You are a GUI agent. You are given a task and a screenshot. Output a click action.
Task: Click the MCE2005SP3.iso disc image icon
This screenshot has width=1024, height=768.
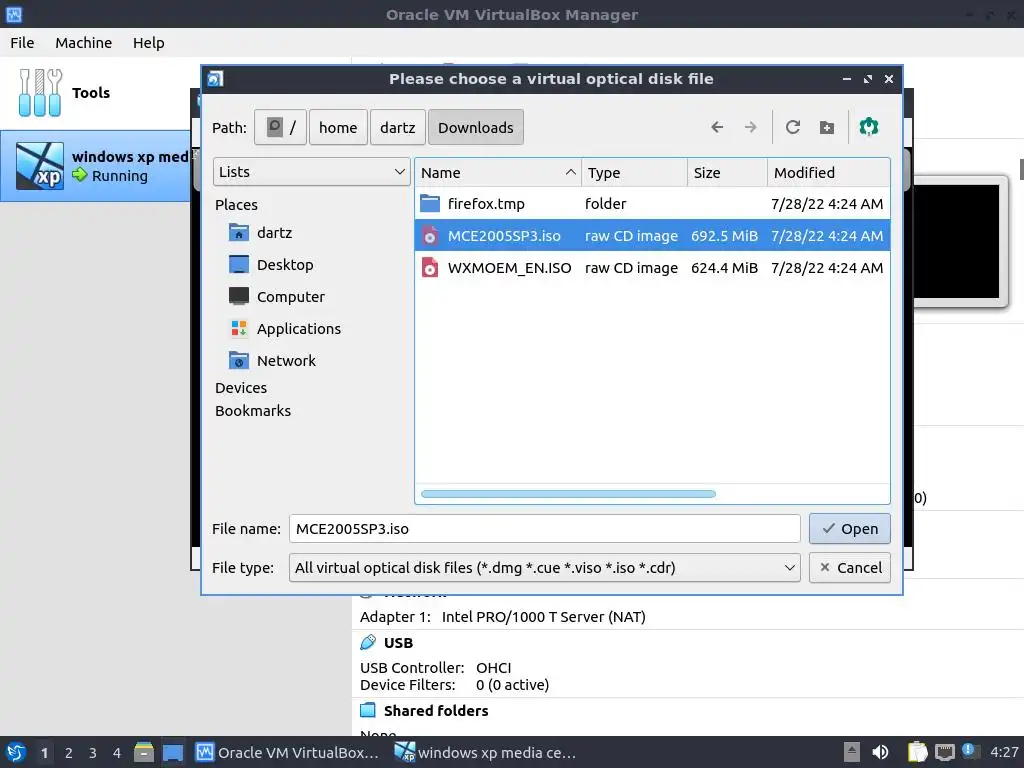[430, 236]
